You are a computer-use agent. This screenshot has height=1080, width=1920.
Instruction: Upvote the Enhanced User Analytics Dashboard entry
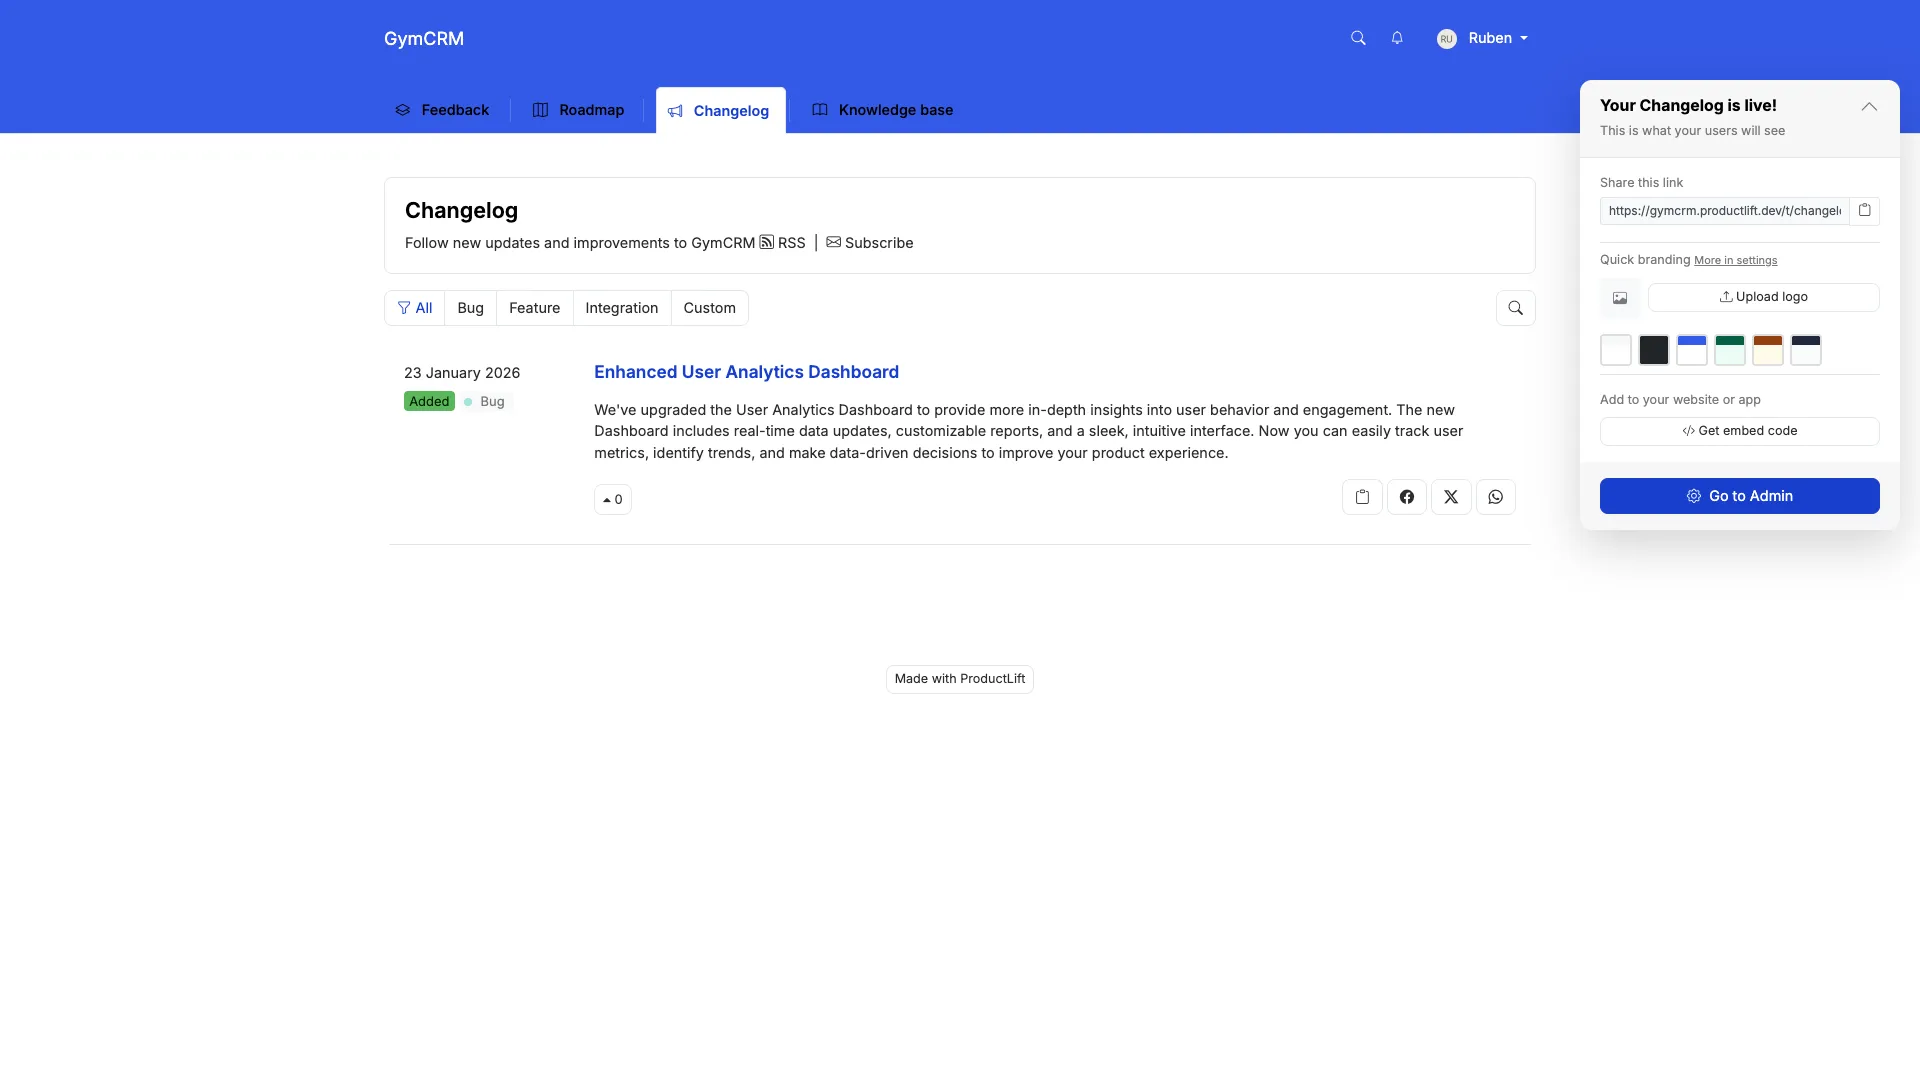pyautogui.click(x=612, y=499)
